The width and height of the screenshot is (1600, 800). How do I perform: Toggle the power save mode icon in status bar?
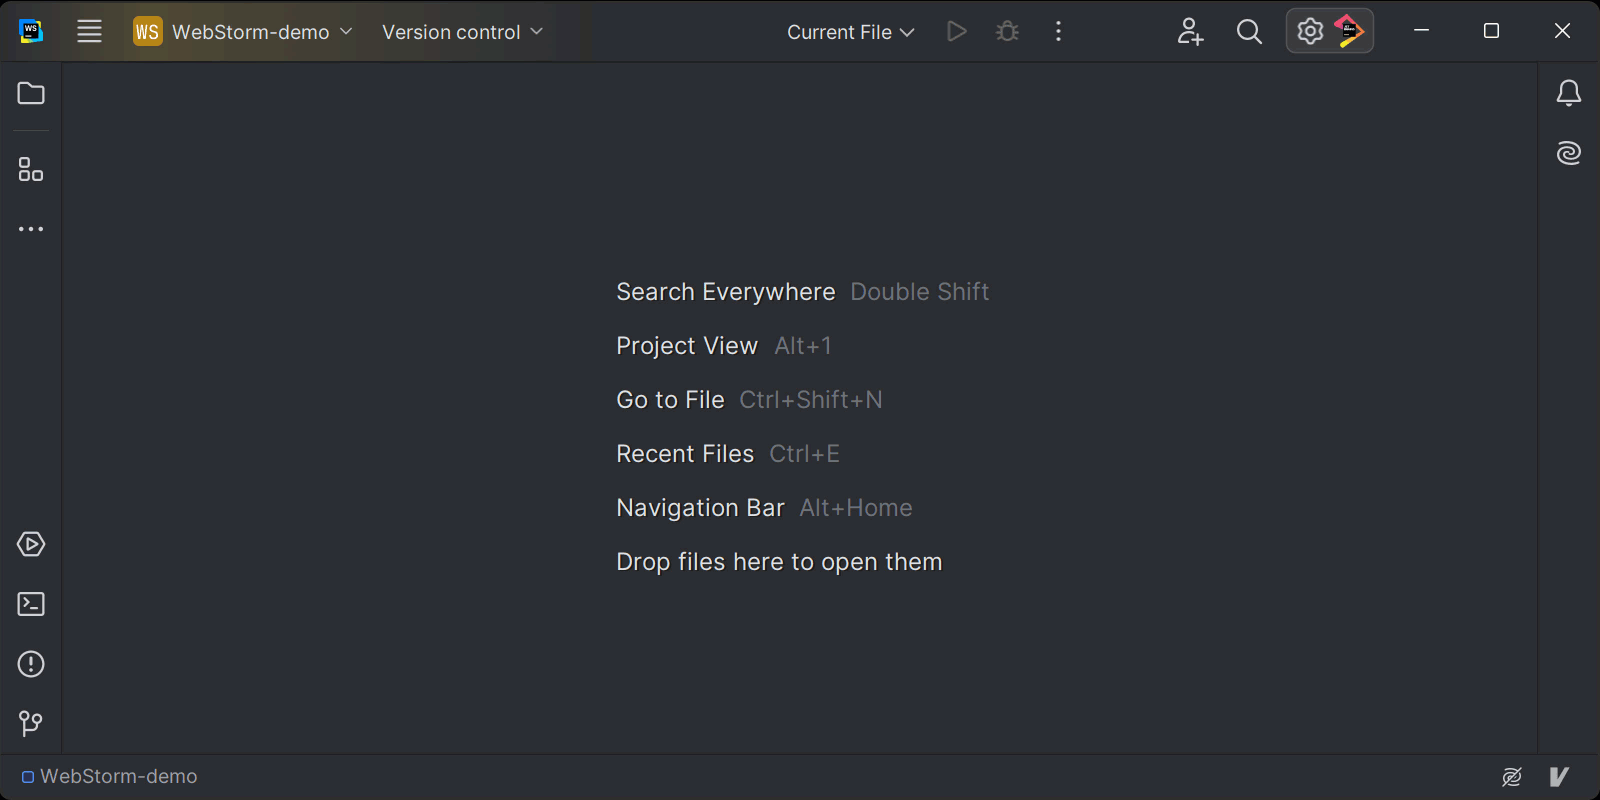pos(1512,776)
